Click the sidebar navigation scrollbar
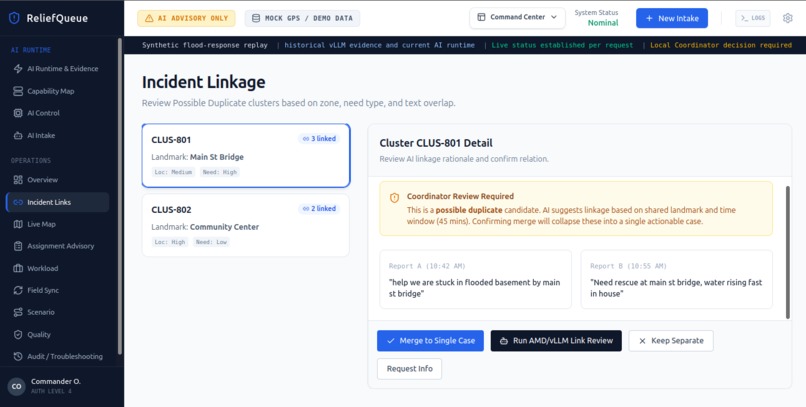806x407 pixels. 120,195
